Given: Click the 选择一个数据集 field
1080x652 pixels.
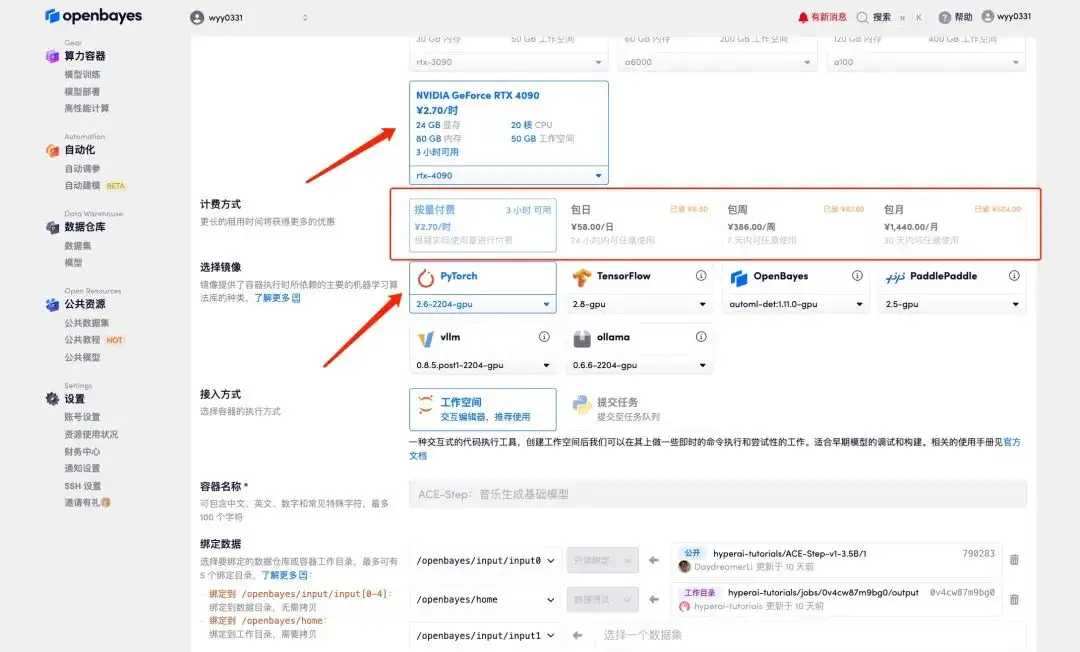Looking at the screenshot, I should 809,635.
